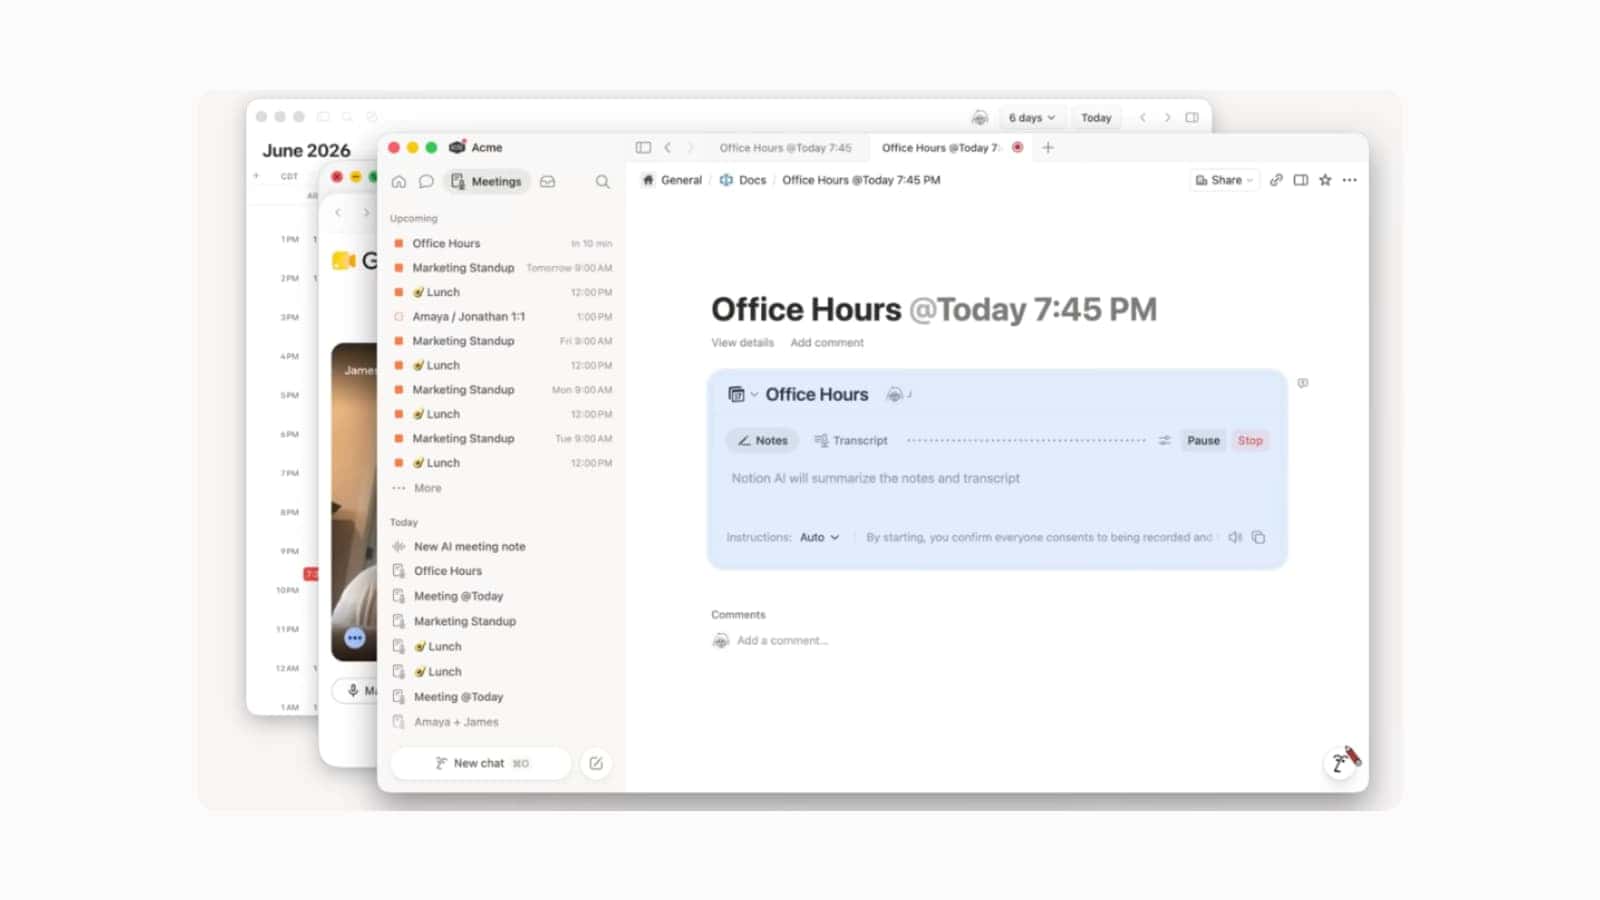Screen dimensions: 1600x900
Task: Click the audio waveform recording indicator
Action: (1026, 440)
